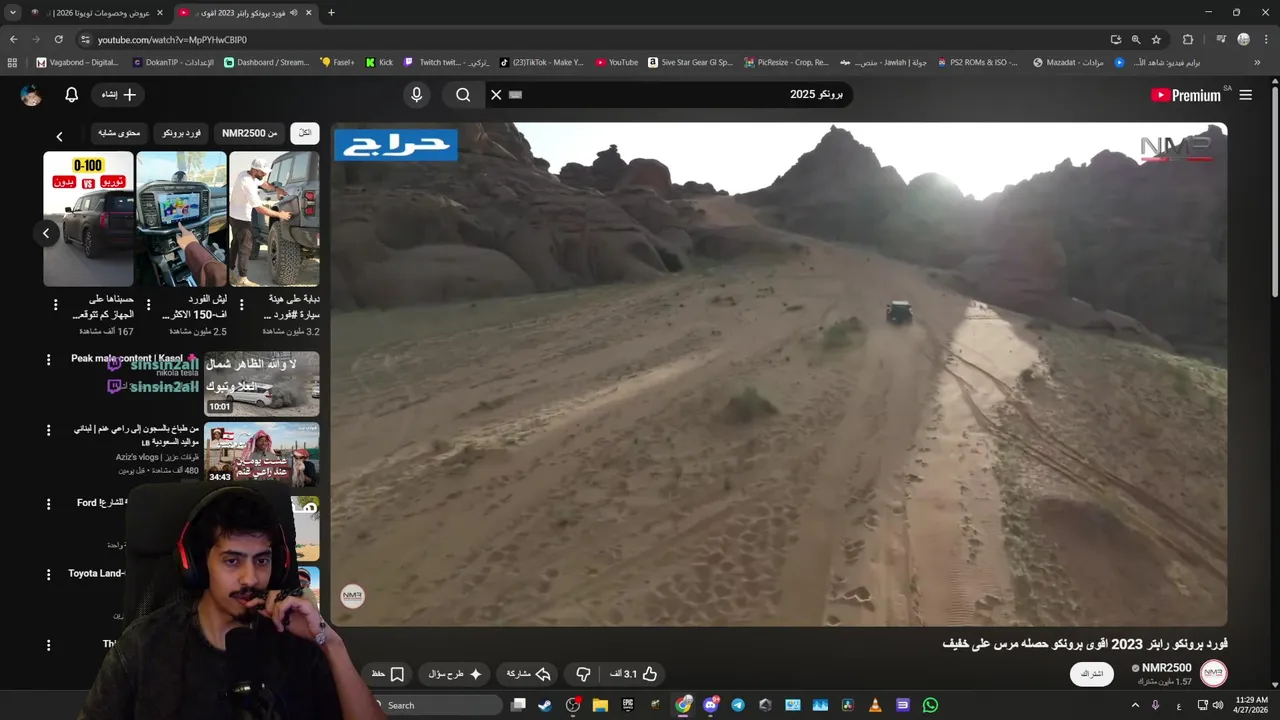Click the Aziz's vlogs video title
The image size is (1280, 720).
(137, 435)
